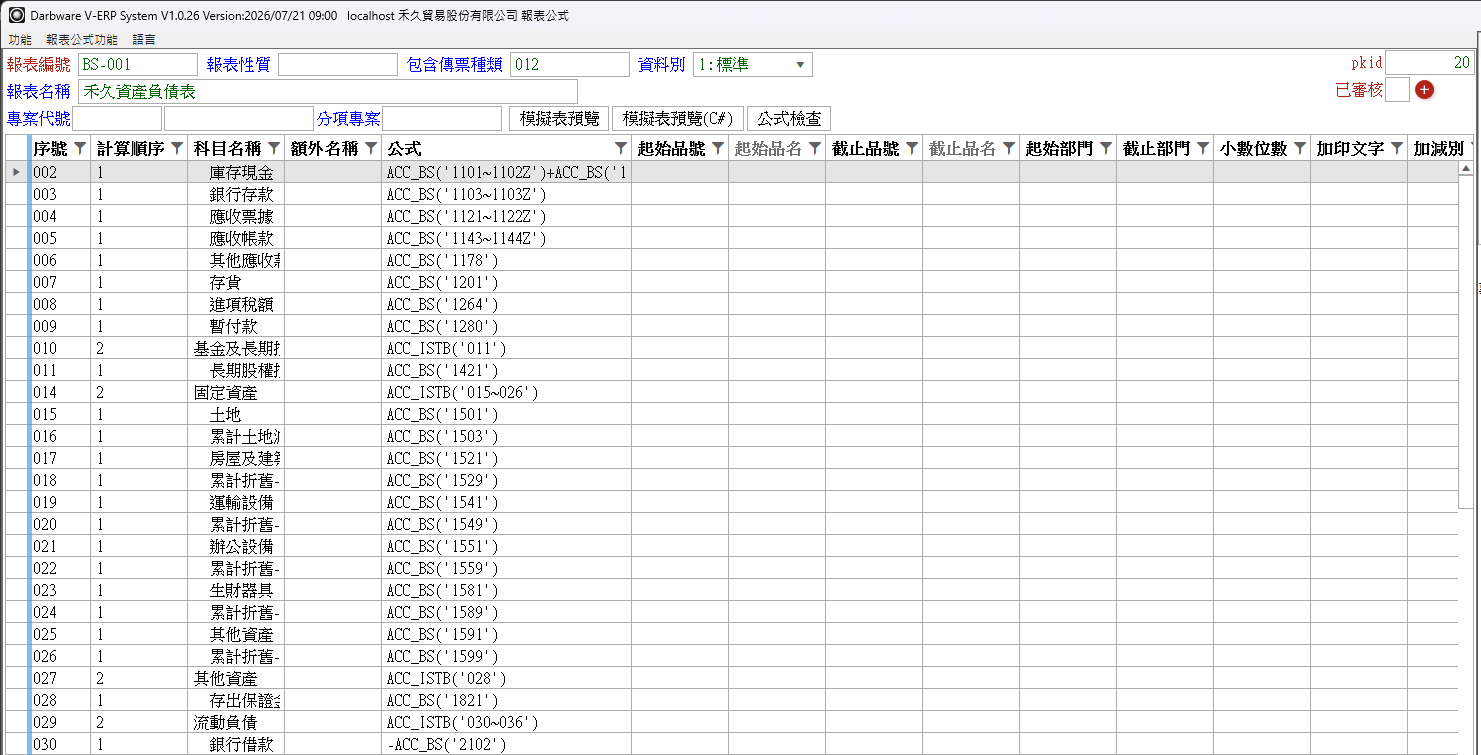
Task: Click the 分項專案 input field
Action: pos(442,118)
